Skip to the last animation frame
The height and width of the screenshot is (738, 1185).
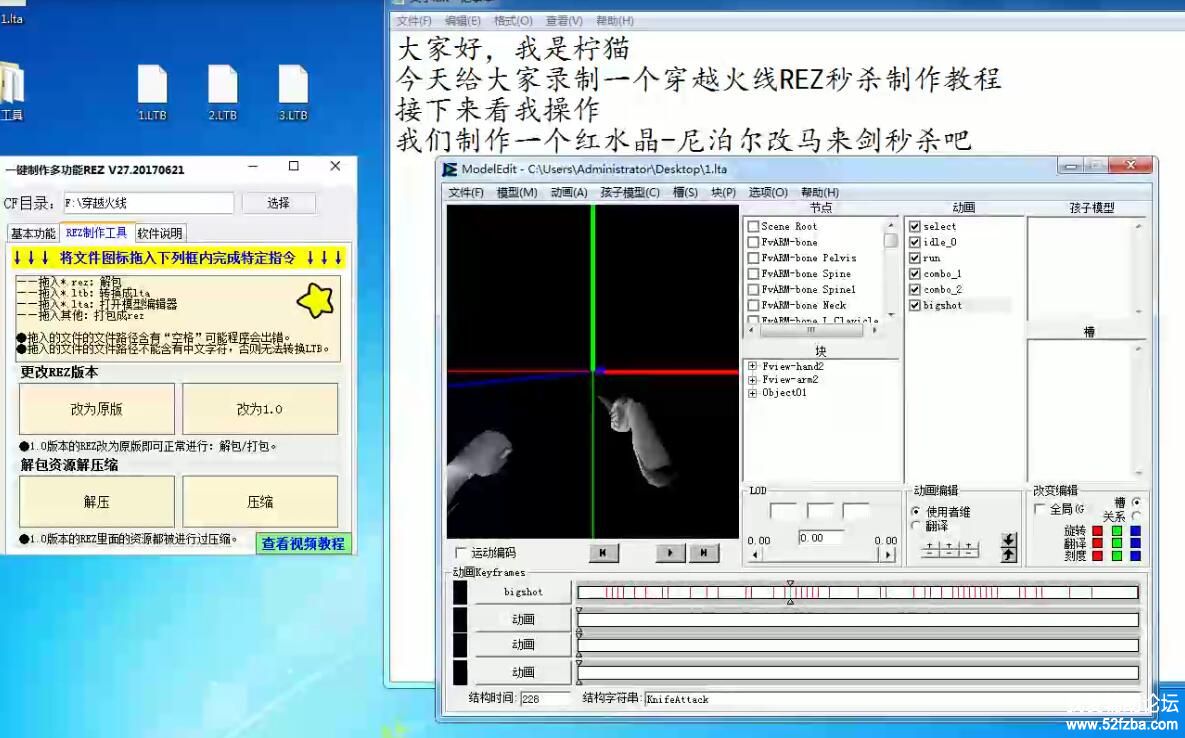pyautogui.click(x=704, y=552)
